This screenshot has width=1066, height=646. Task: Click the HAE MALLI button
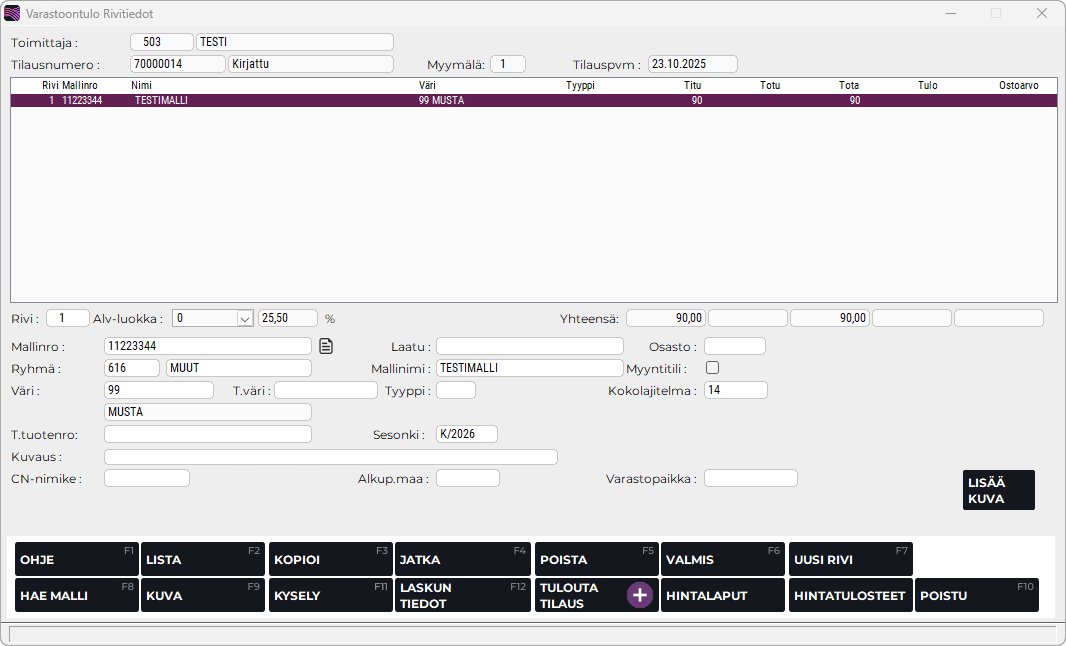[76, 595]
